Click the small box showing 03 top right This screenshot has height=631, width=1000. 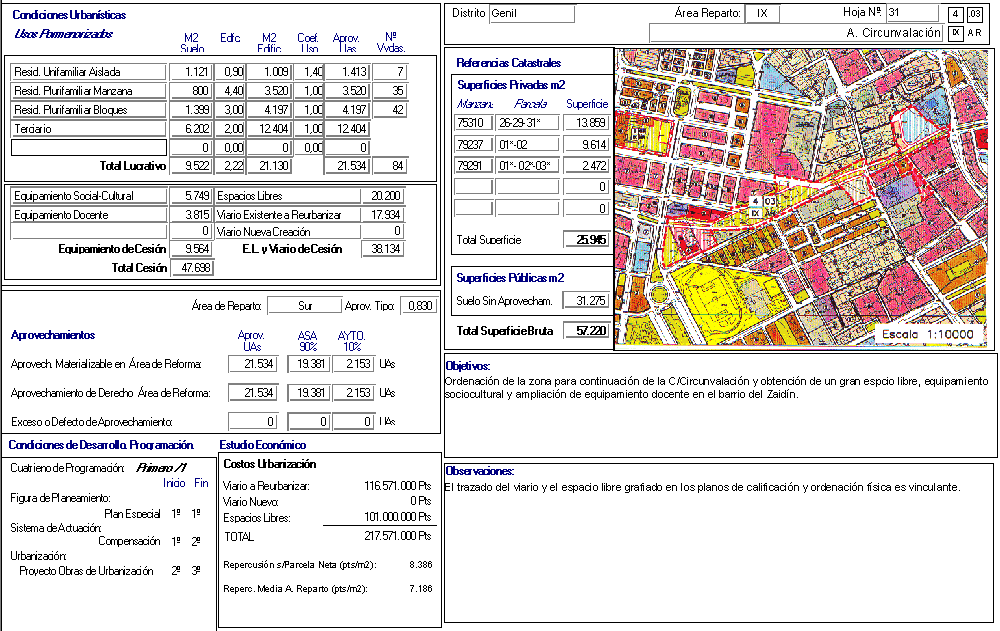[975, 14]
